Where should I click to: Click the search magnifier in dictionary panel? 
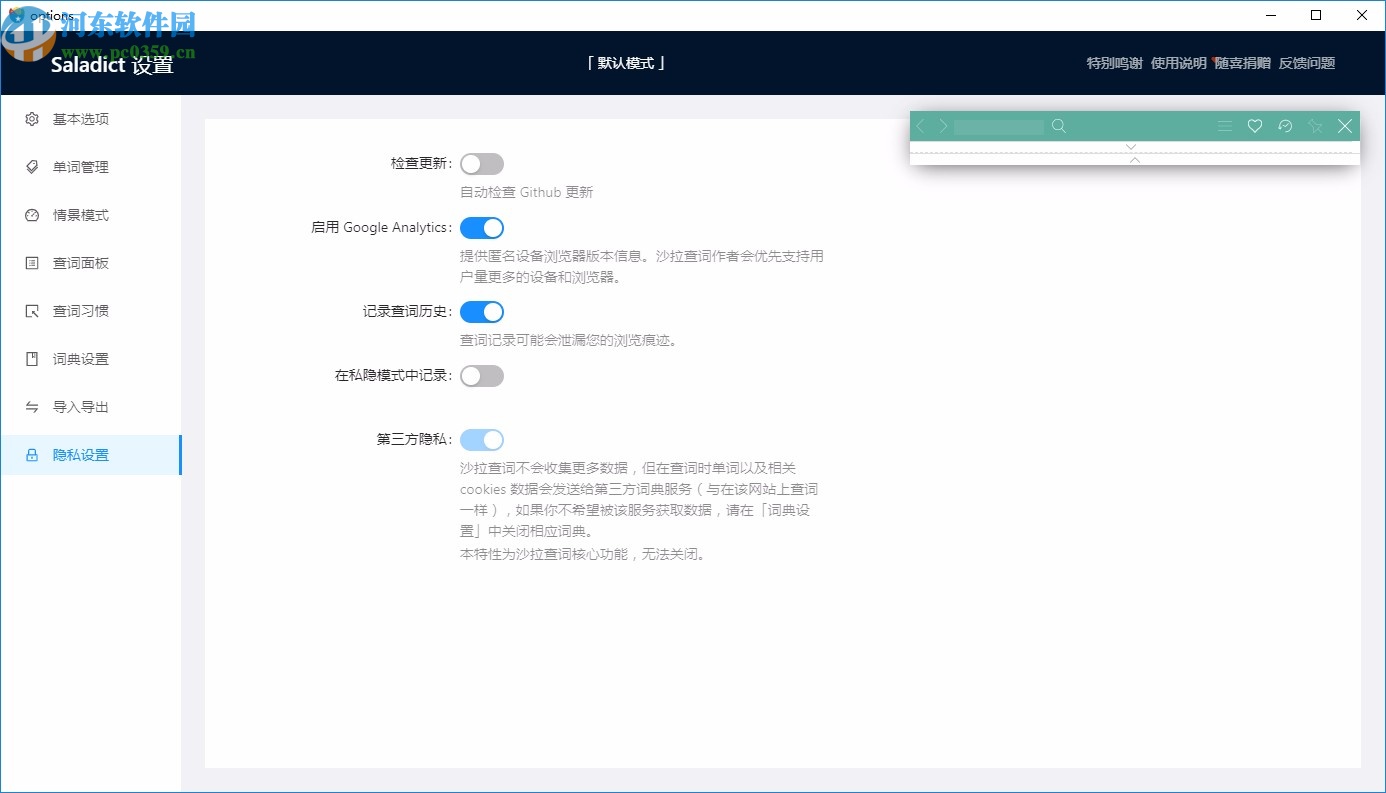coord(1059,126)
